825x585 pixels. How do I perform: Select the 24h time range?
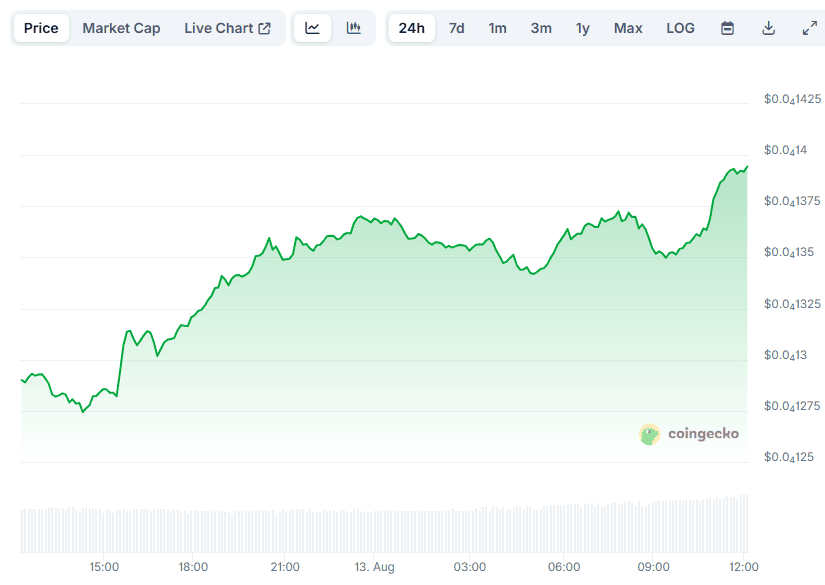(411, 28)
